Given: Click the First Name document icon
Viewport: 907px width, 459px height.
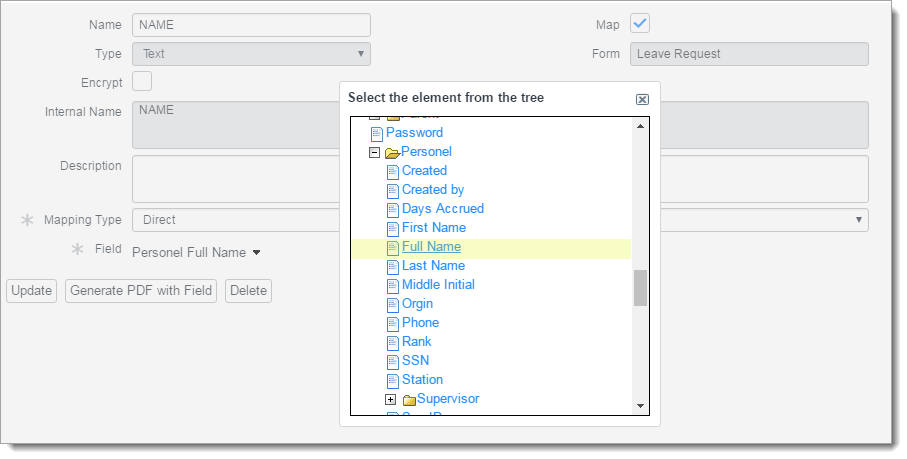Looking at the screenshot, I should [393, 229].
